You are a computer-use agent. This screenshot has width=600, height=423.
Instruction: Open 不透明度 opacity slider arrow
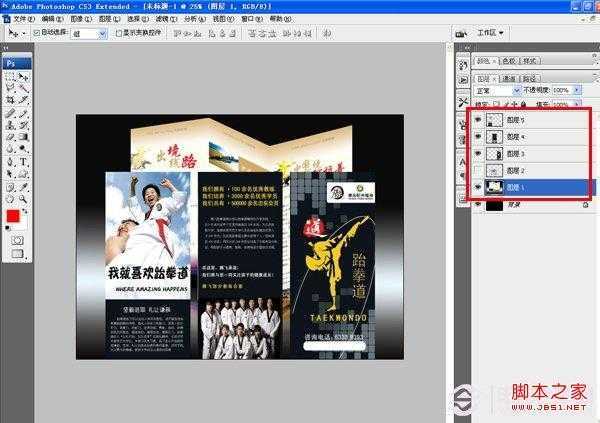pyautogui.click(x=577, y=90)
